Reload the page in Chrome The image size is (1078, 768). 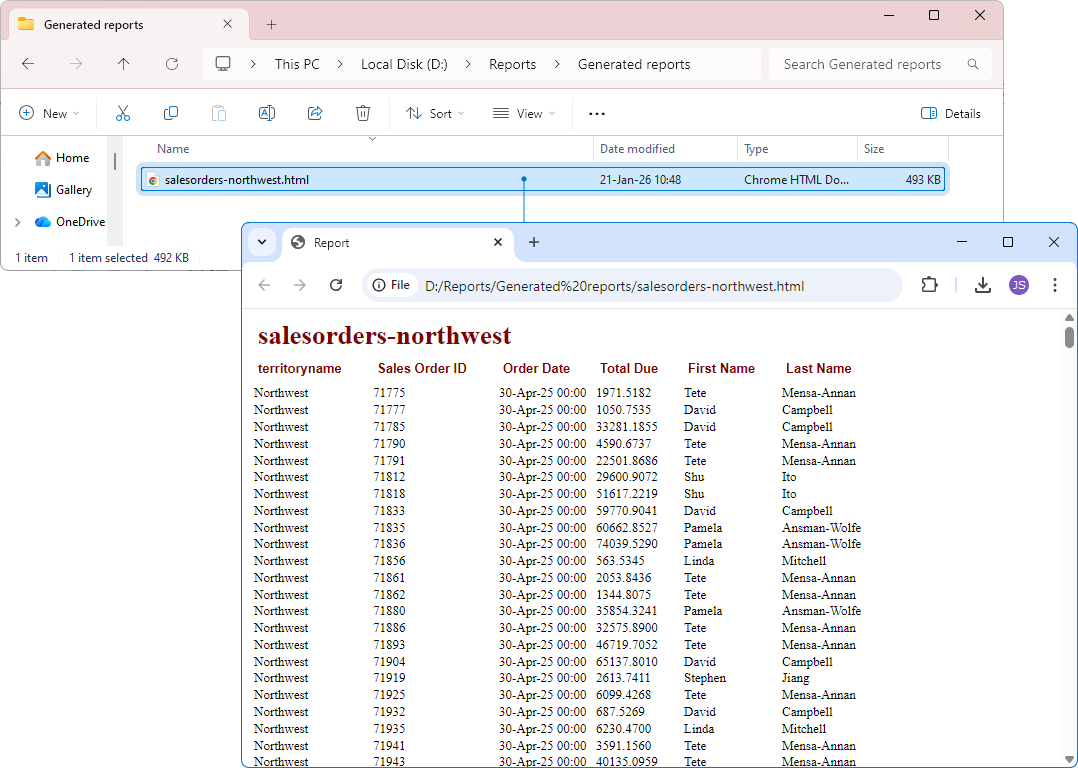click(x=336, y=285)
